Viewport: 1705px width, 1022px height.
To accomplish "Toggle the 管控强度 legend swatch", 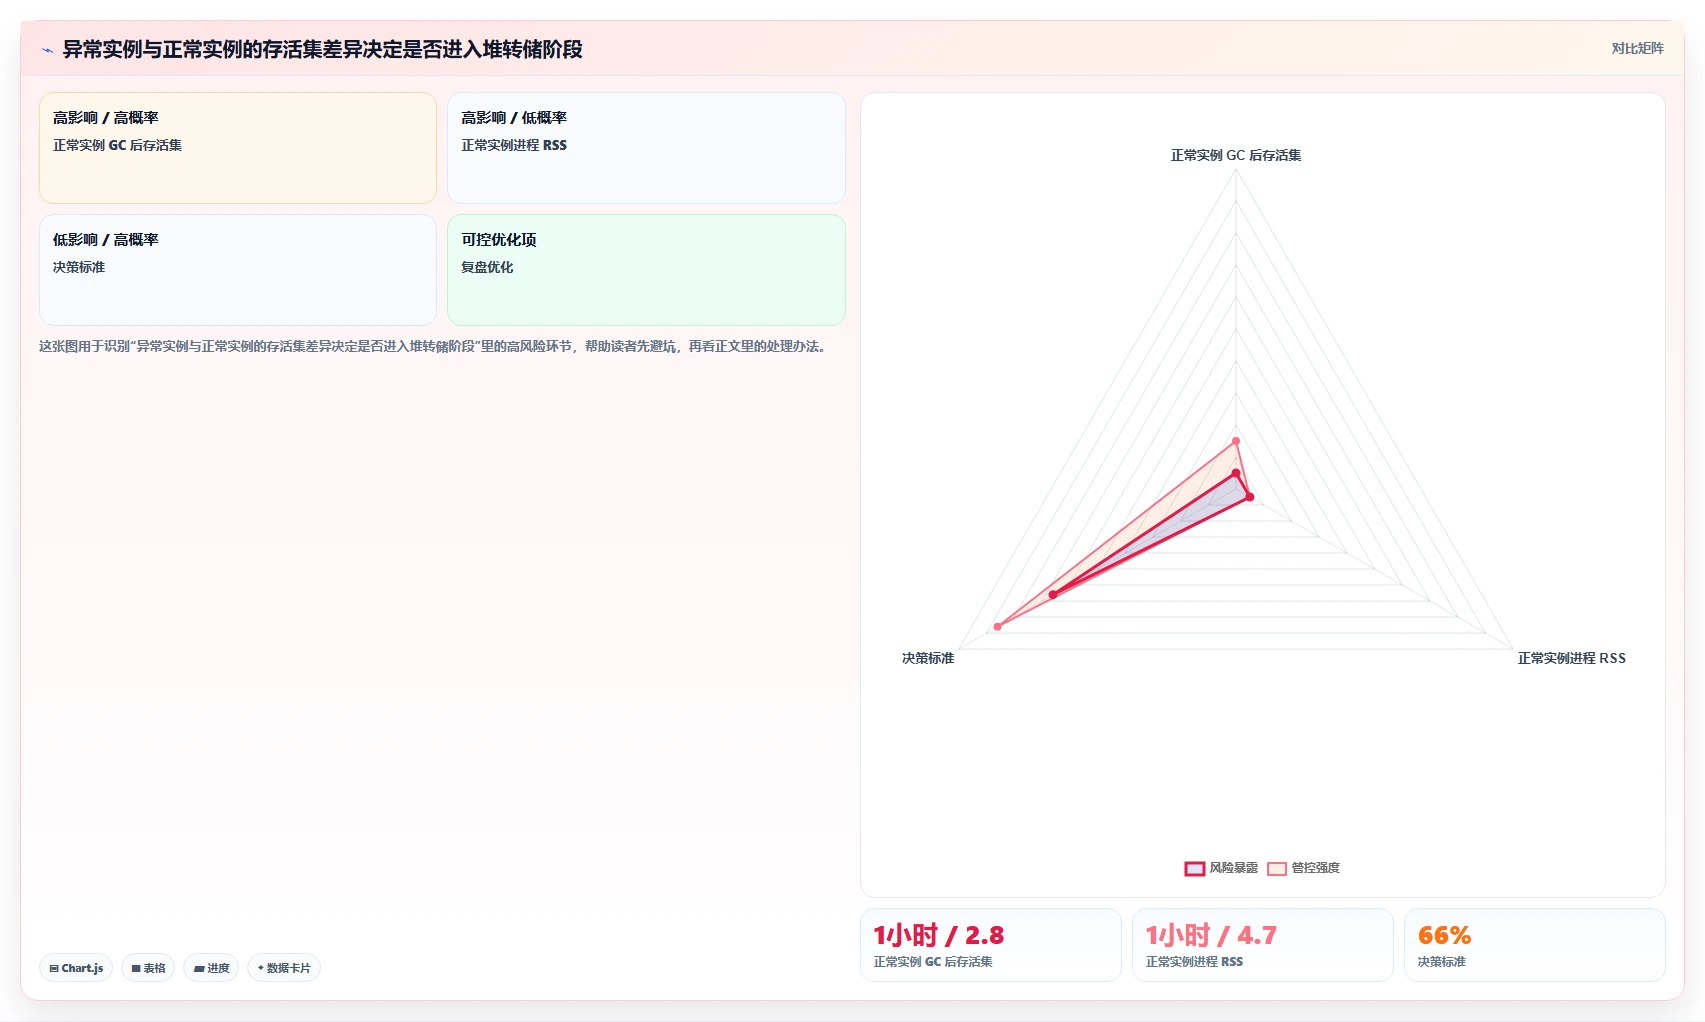I will 1277,868.
